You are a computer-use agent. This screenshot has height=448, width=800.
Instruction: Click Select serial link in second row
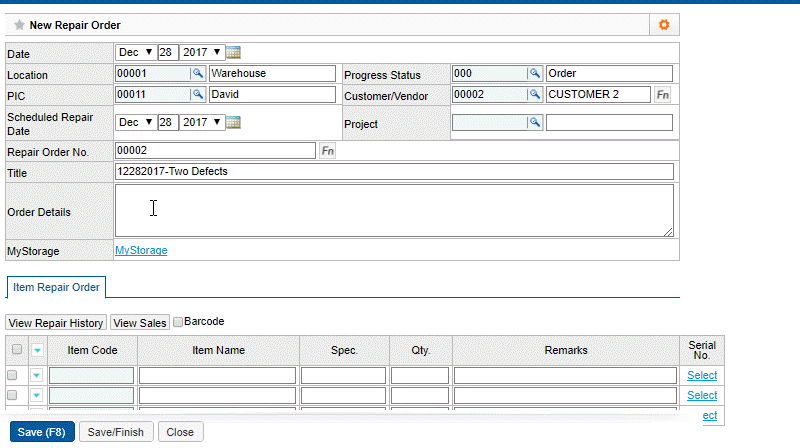[702, 395]
